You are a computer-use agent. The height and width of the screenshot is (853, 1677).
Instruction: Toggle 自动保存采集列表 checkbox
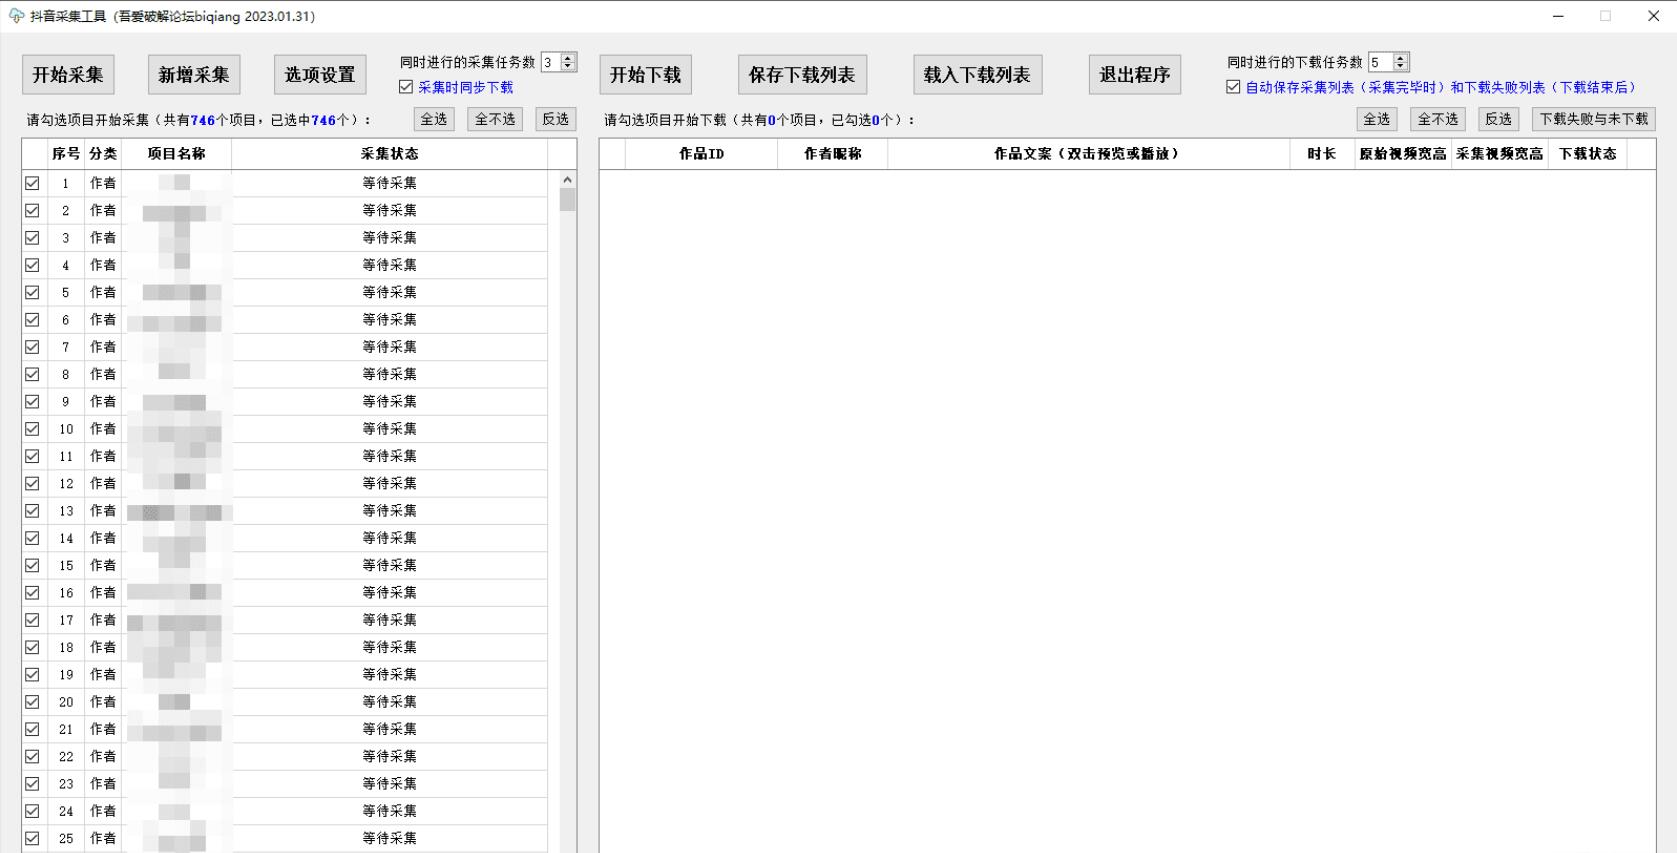pyautogui.click(x=1233, y=87)
